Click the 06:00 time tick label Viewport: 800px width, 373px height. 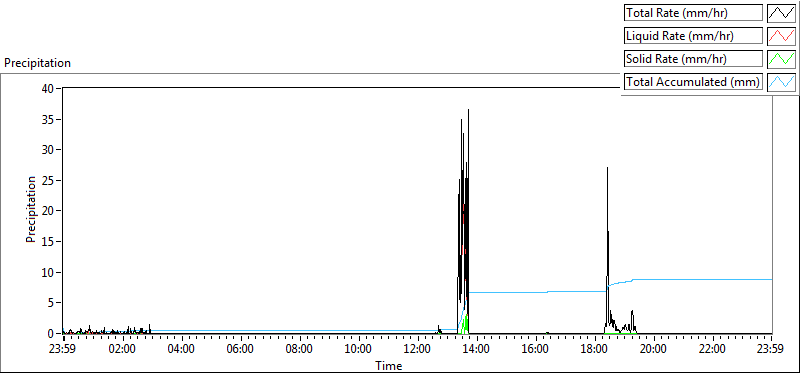tap(240, 350)
